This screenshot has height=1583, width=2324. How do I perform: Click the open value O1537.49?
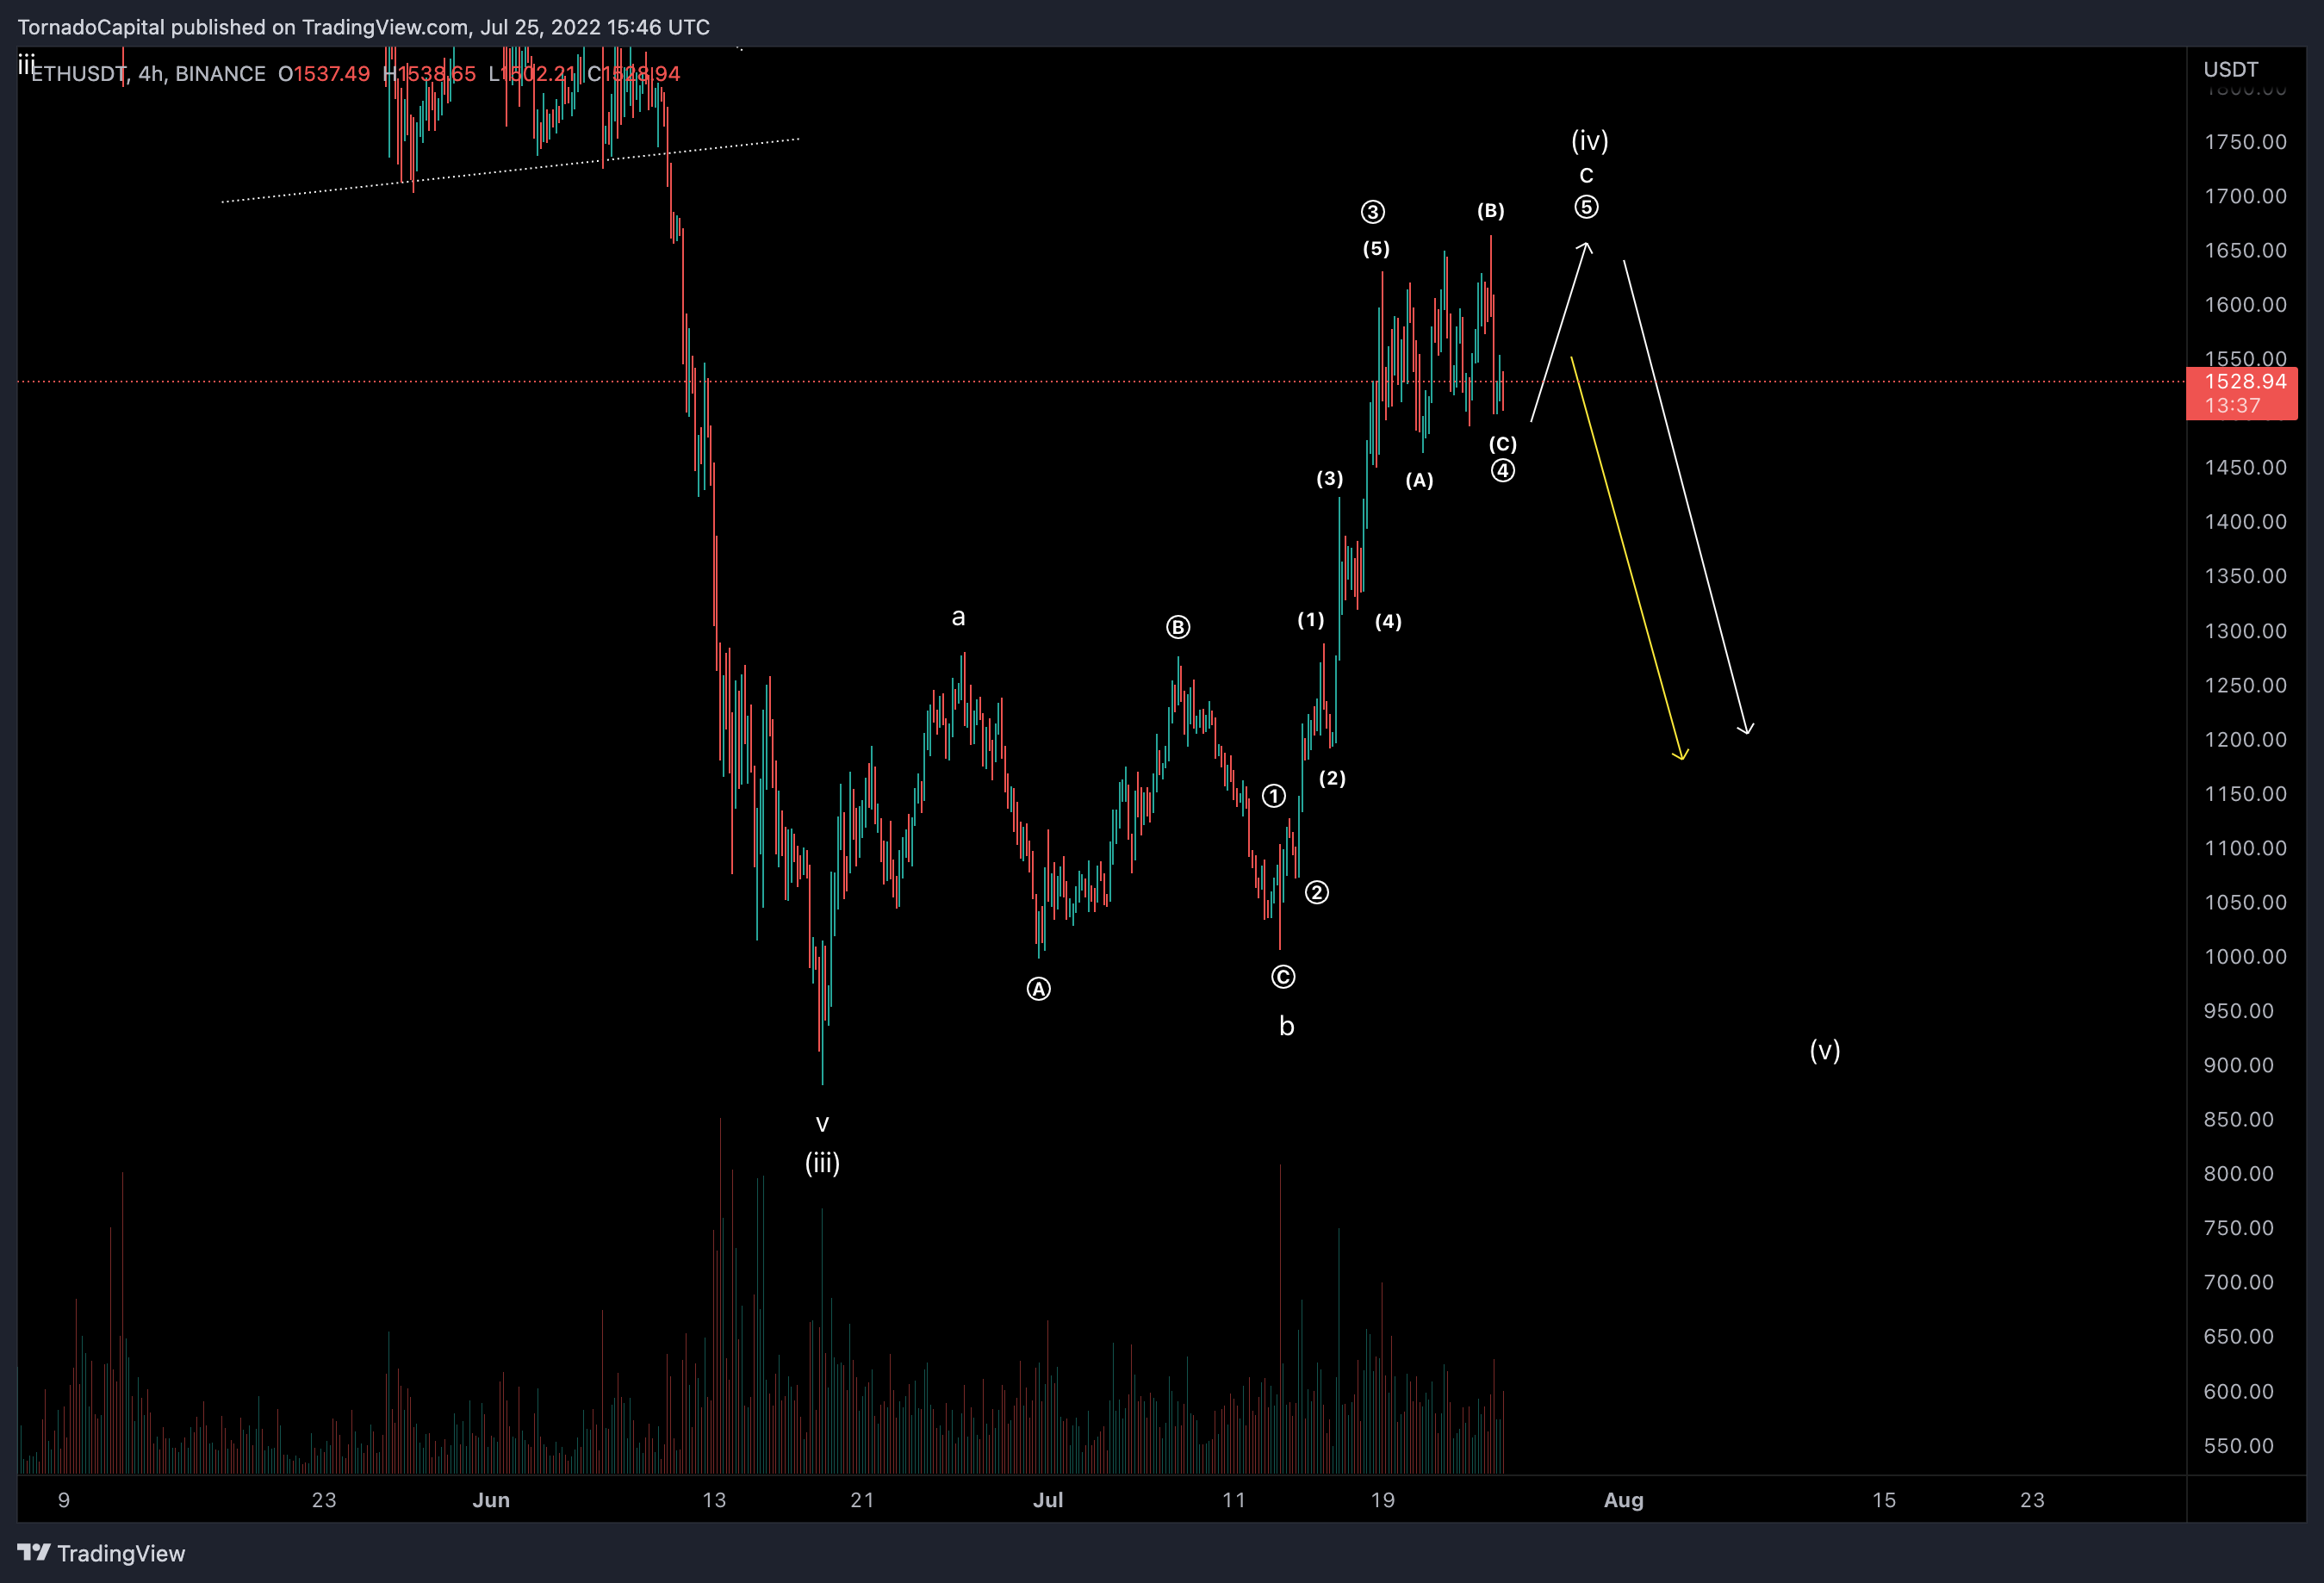tap(324, 74)
